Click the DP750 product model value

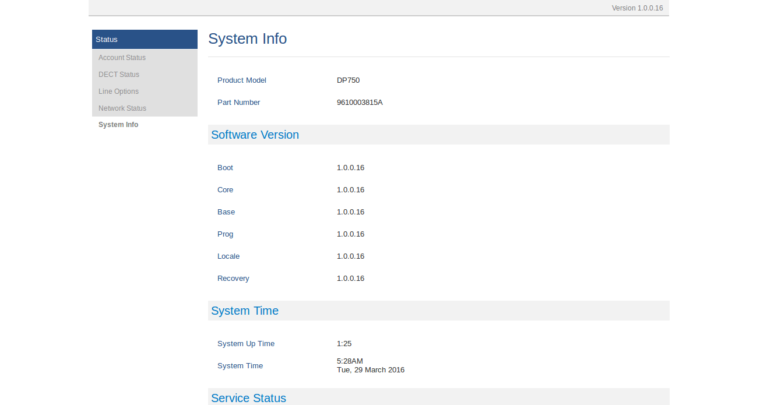pos(348,80)
